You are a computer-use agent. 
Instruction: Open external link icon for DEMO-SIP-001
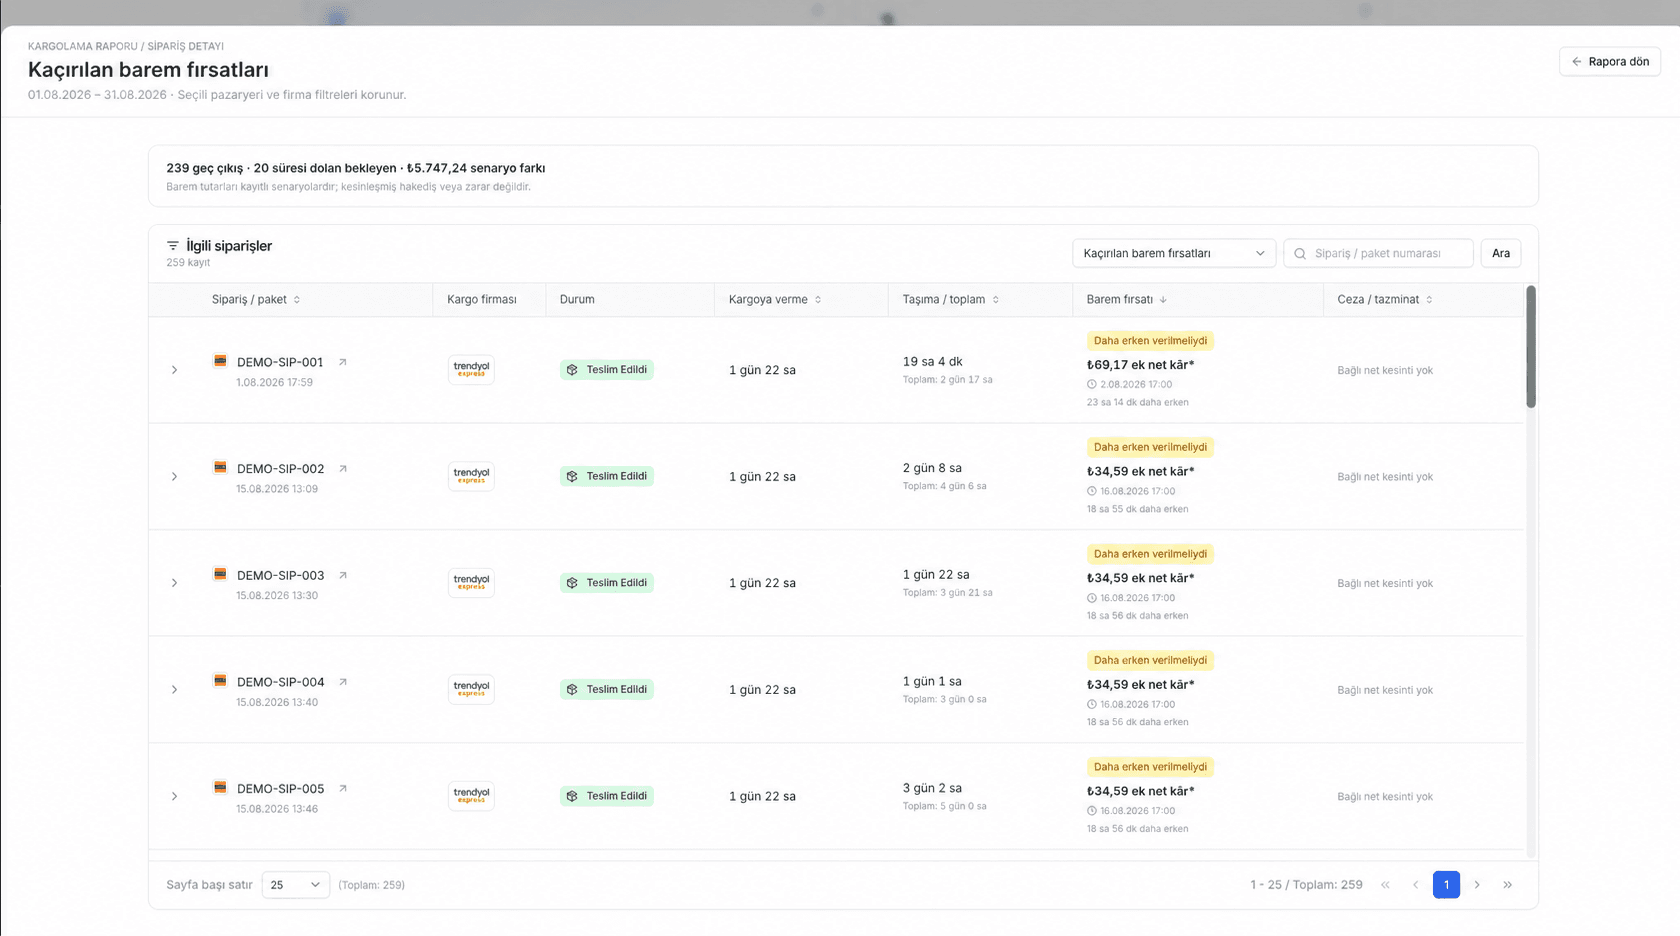(342, 362)
